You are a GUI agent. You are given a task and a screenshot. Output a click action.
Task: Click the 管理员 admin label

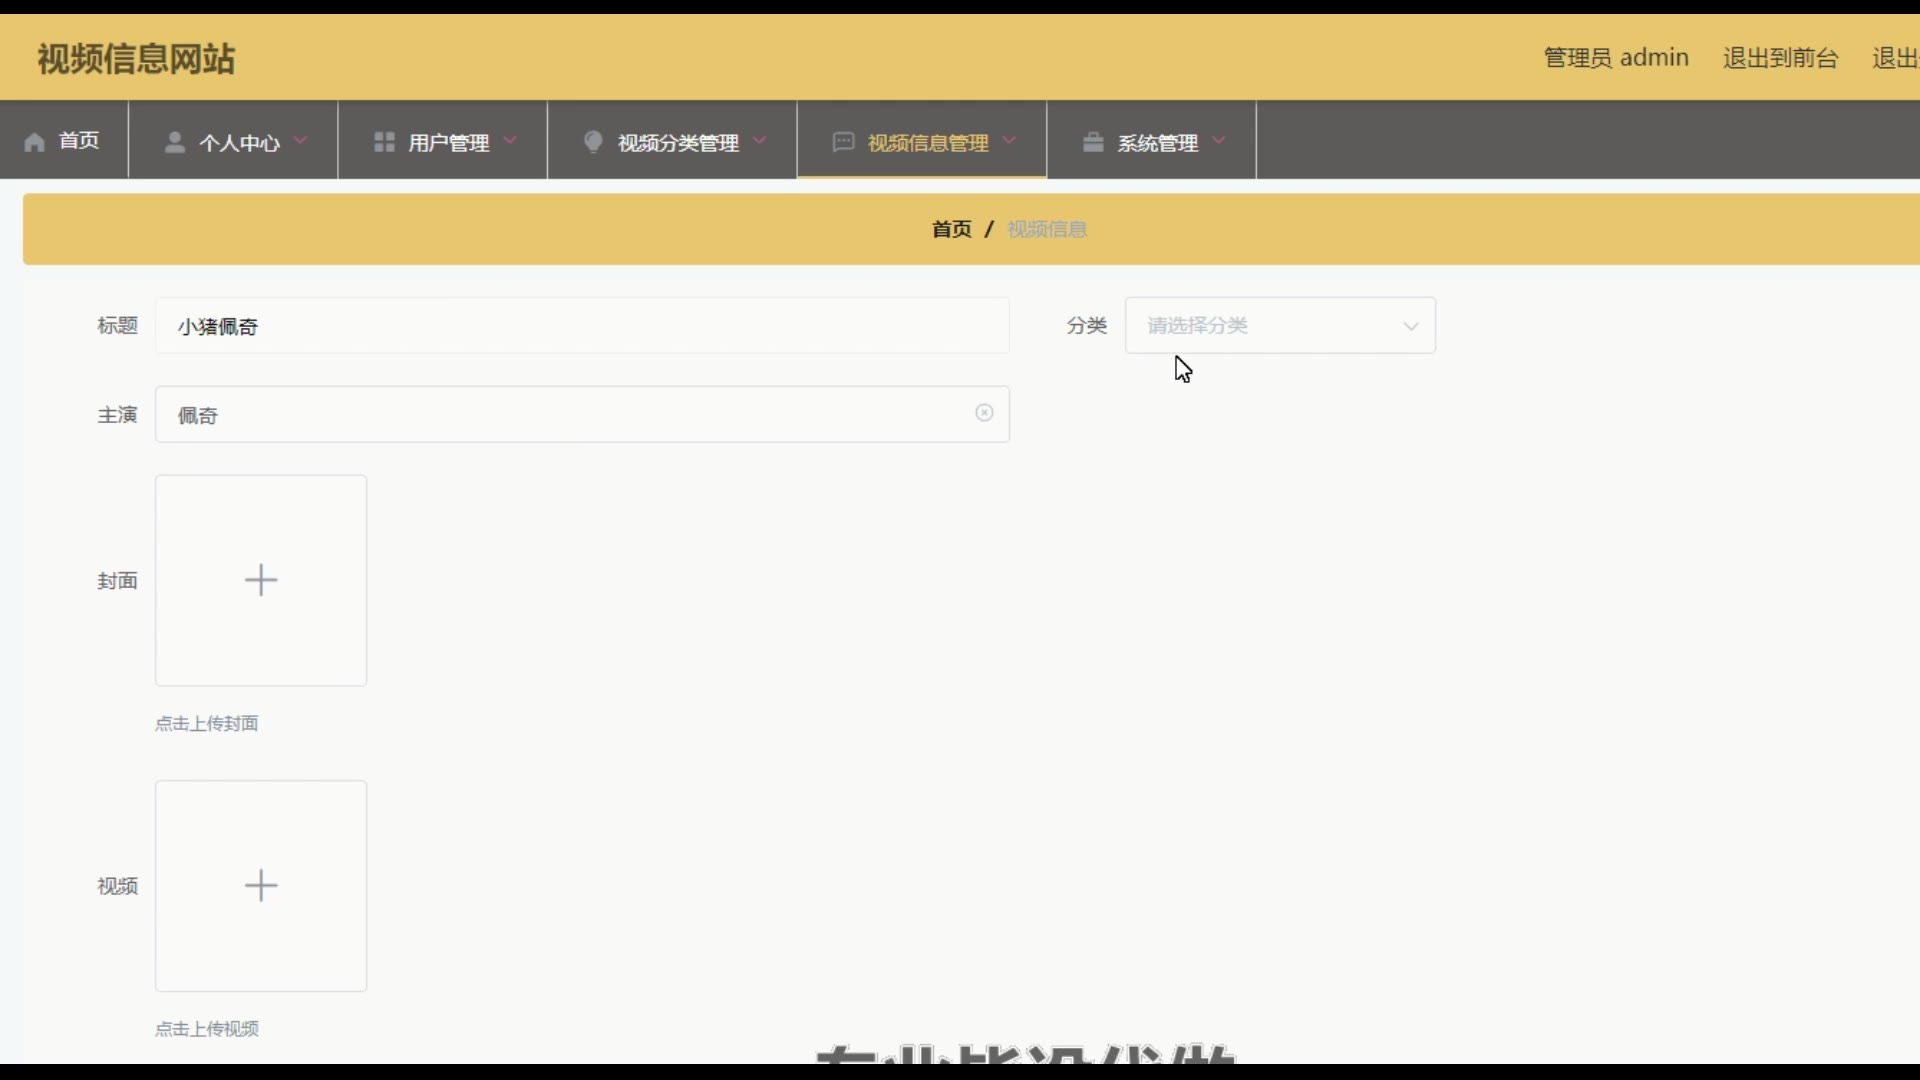pos(1616,58)
